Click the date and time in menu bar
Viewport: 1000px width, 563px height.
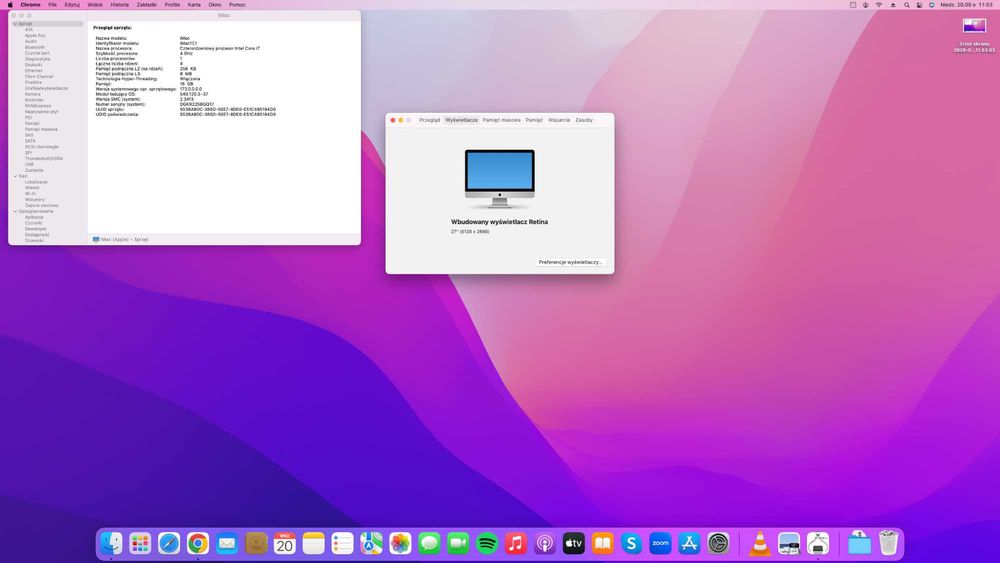point(966,4)
